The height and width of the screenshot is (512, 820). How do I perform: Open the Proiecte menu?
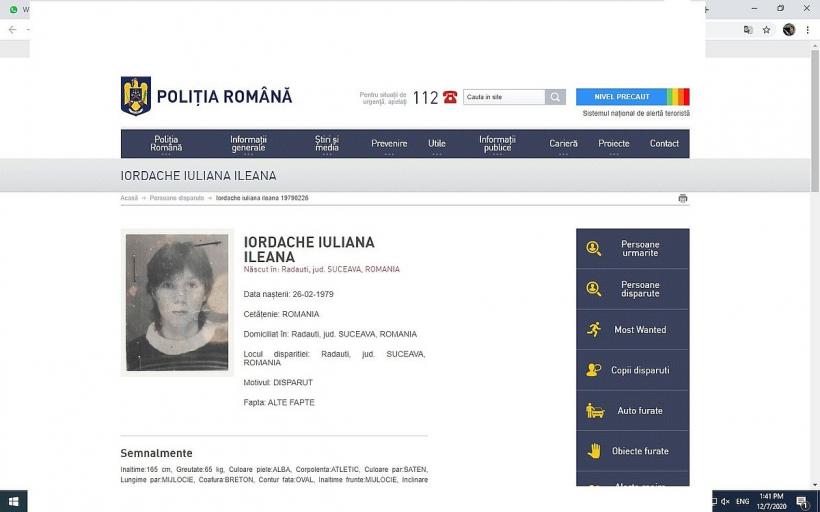click(614, 143)
